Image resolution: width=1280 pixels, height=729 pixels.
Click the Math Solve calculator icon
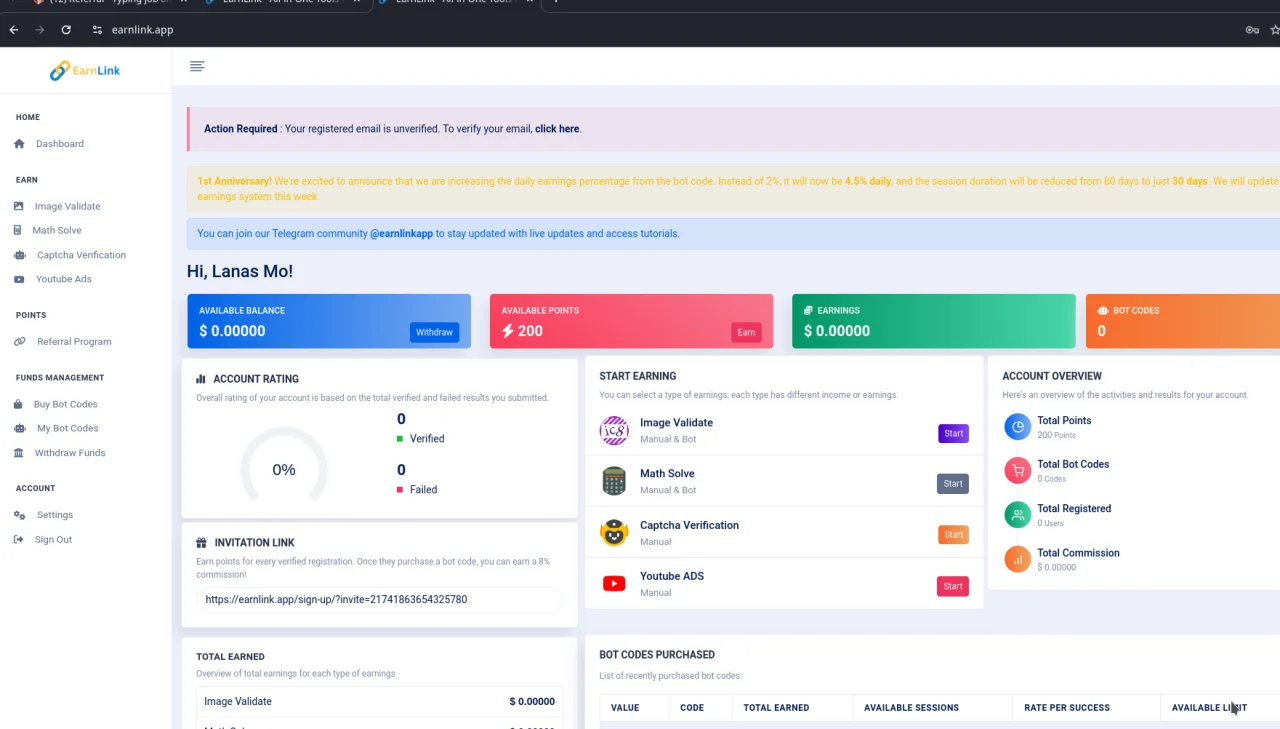[614, 482]
